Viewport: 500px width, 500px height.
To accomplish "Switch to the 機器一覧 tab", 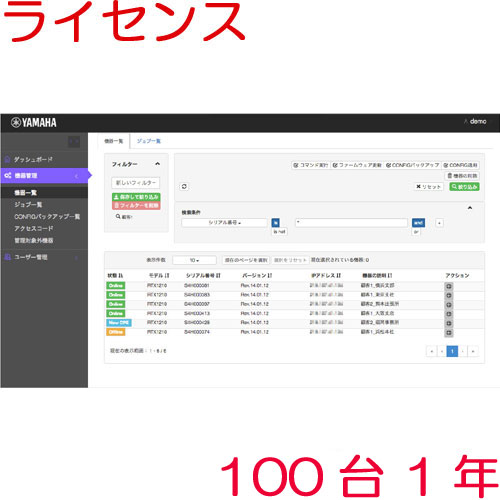I will click(114, 141).
